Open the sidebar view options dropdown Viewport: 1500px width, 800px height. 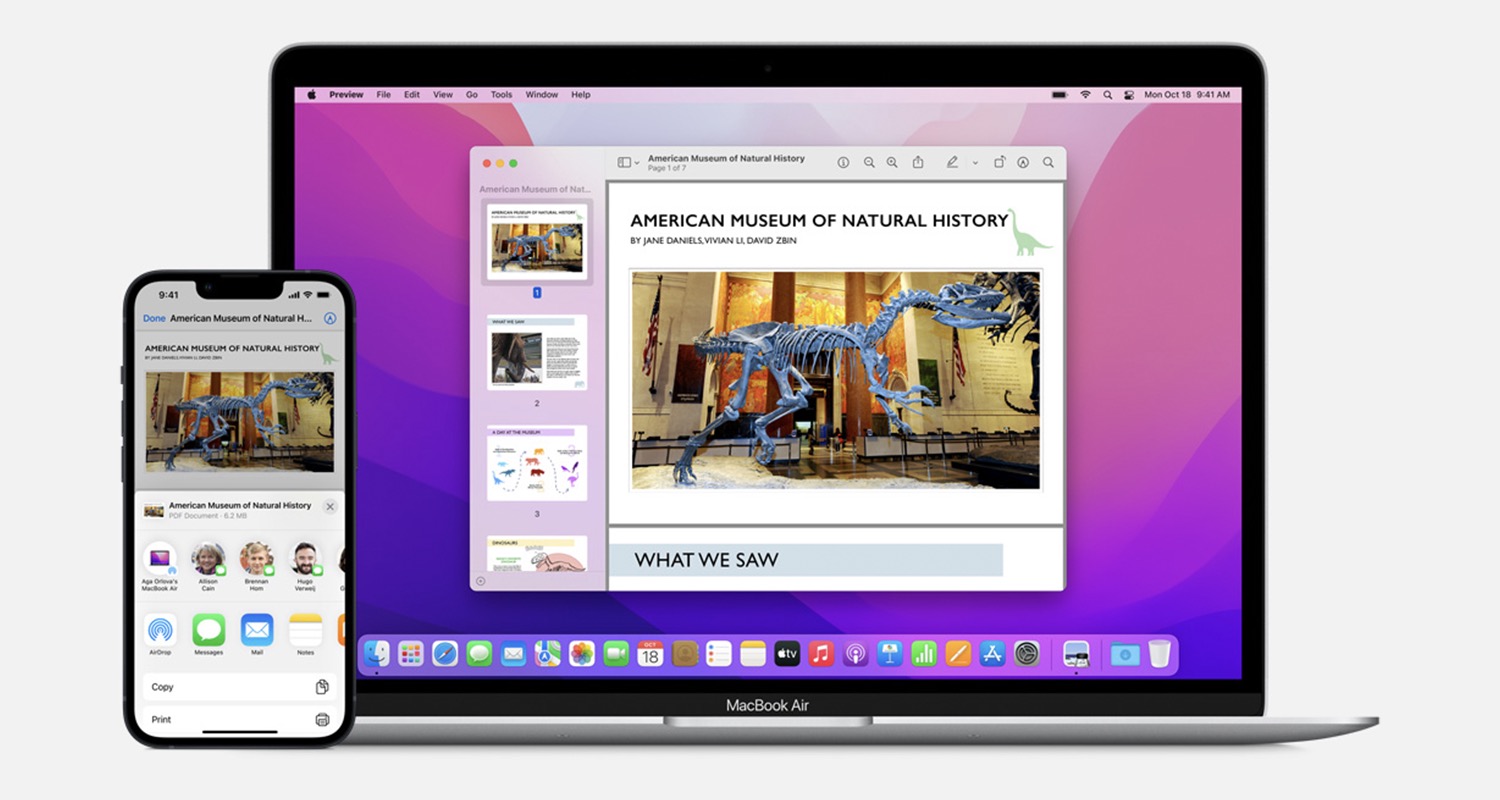coord(628,162)
